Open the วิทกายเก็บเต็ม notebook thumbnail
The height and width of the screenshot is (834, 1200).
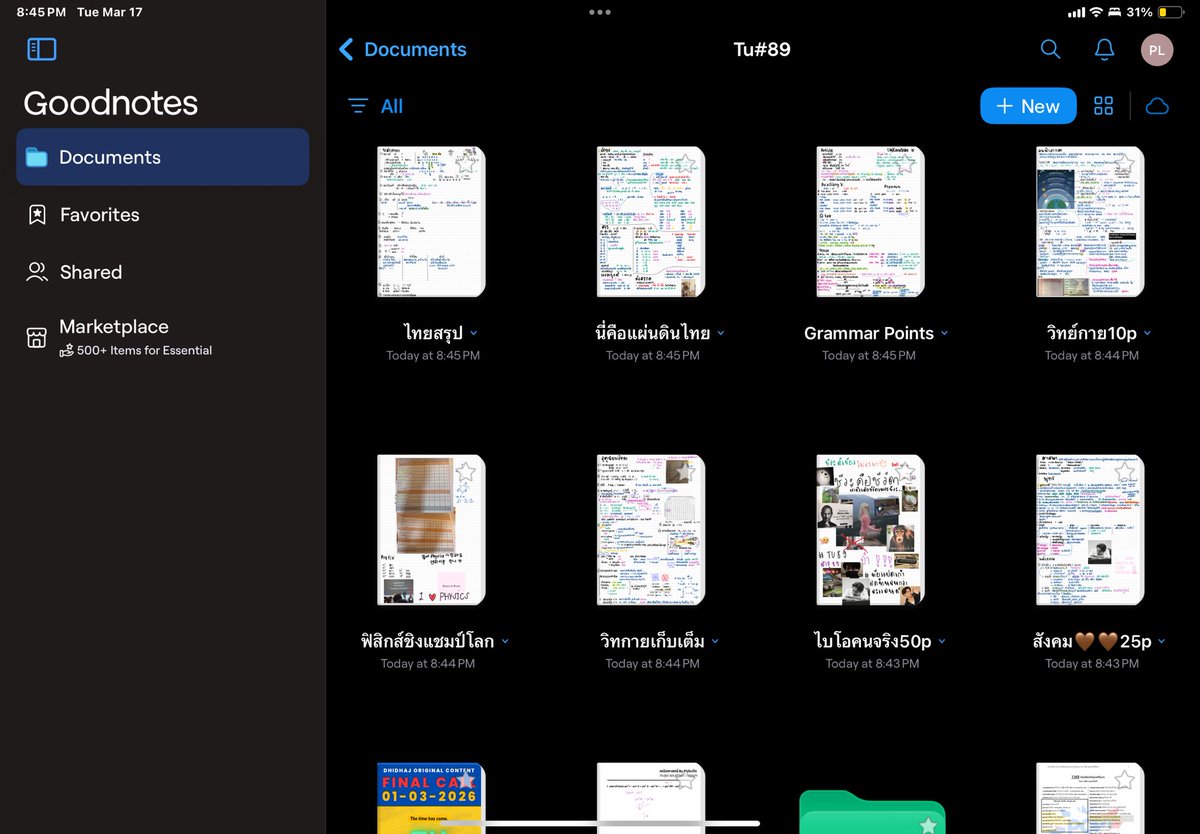click(x=651, y=530)
